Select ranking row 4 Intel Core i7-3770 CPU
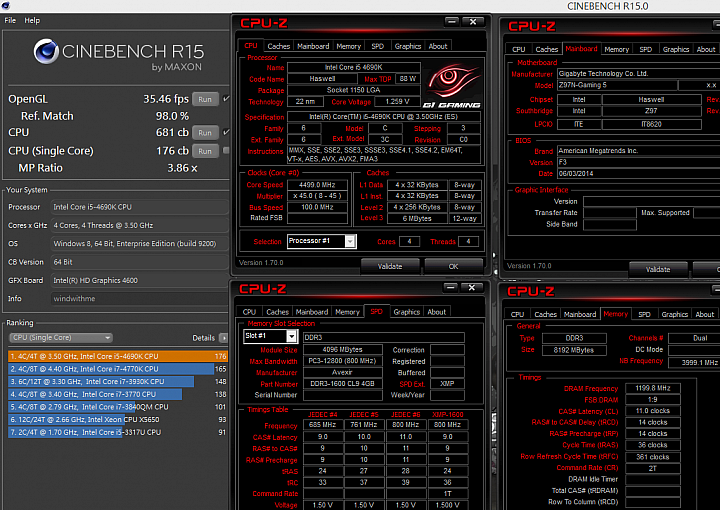The image size is (720, 510). (118, 394)
